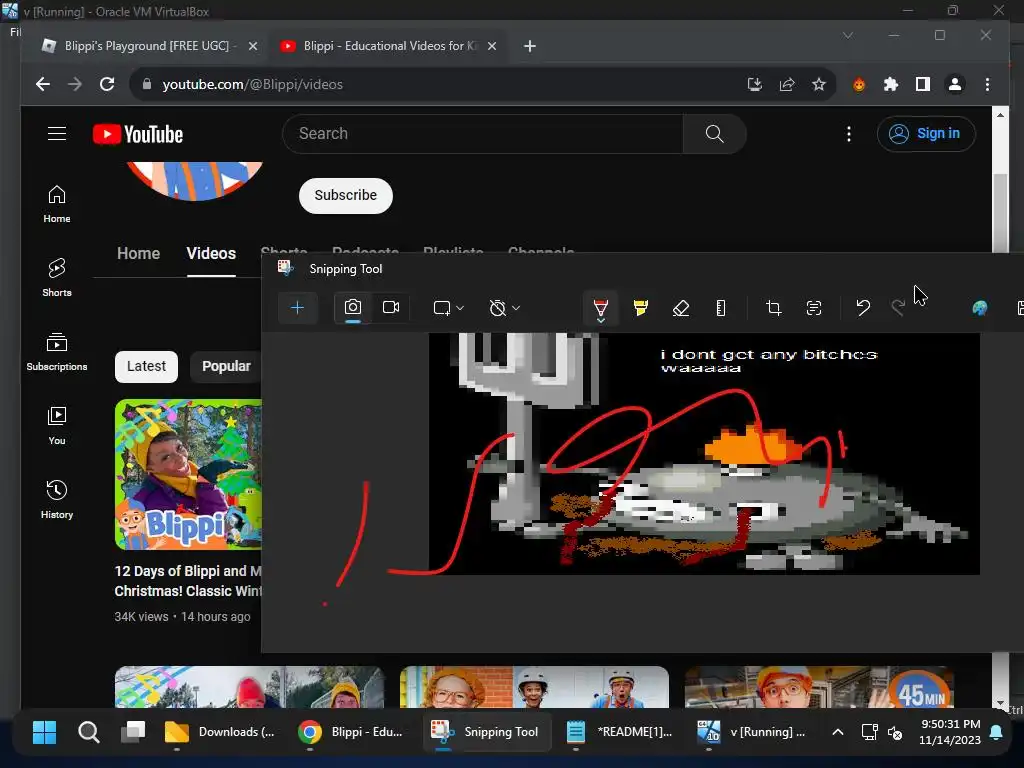Open the YouTube hamburger guide menu
Image resolution: width=1024 pixels, height=768 pixels.
click(57, 134)
